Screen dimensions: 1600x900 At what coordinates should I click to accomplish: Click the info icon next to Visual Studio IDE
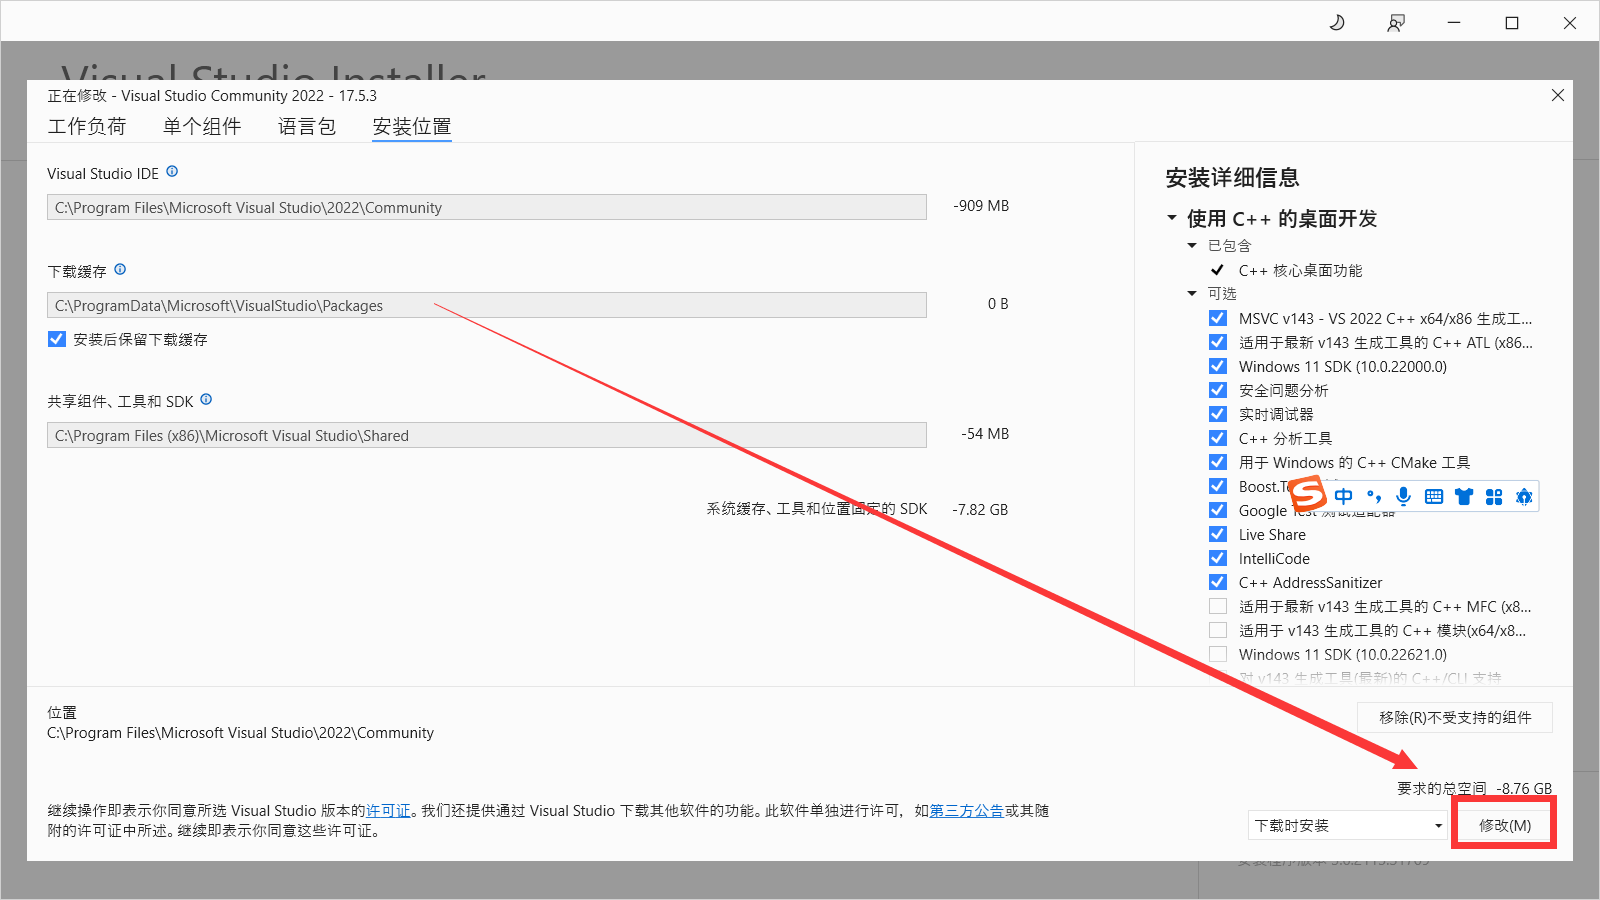click(172, 172)
